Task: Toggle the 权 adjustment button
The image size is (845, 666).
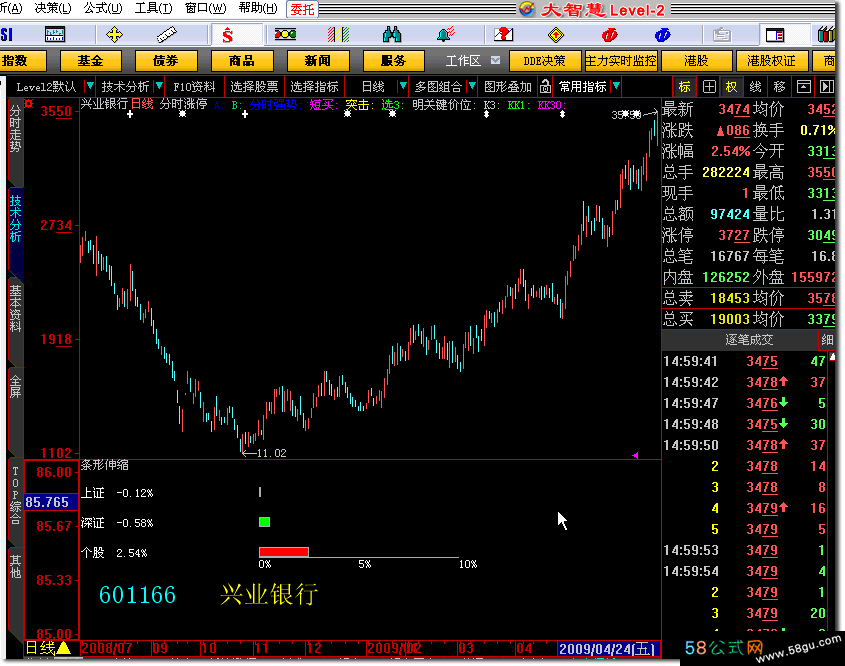Action: coord(731,87)
